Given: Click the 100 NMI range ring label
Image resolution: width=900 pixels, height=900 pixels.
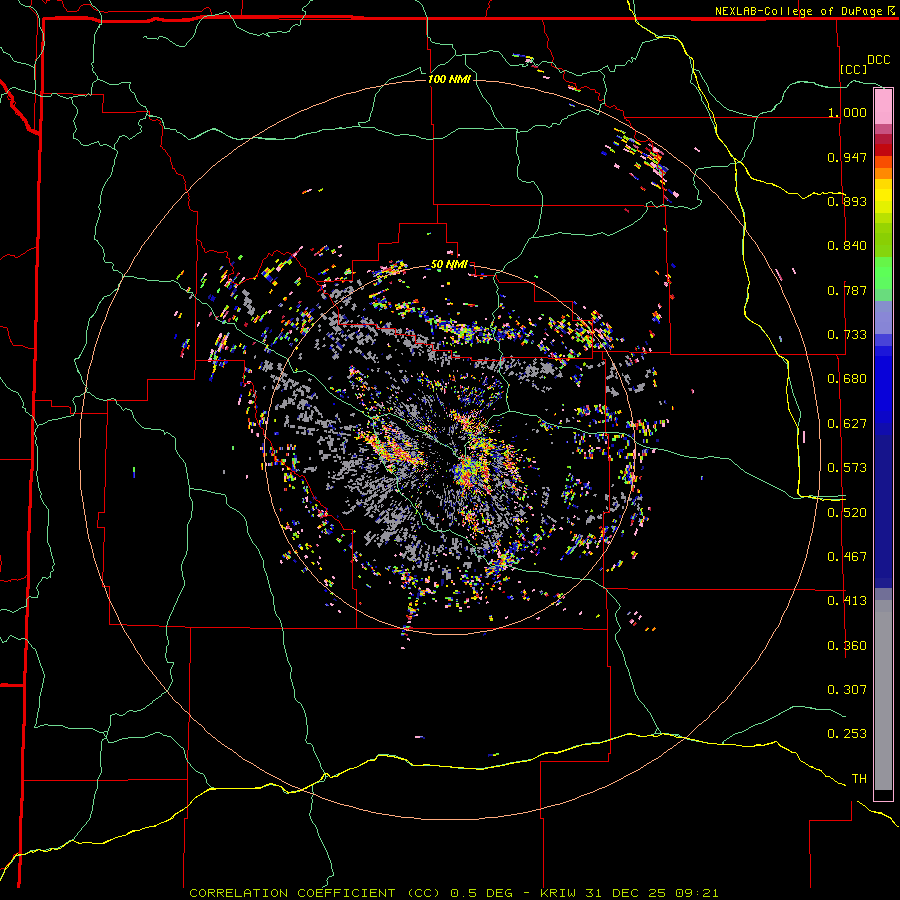Looking at the screenshot, I should pos(449,79).
